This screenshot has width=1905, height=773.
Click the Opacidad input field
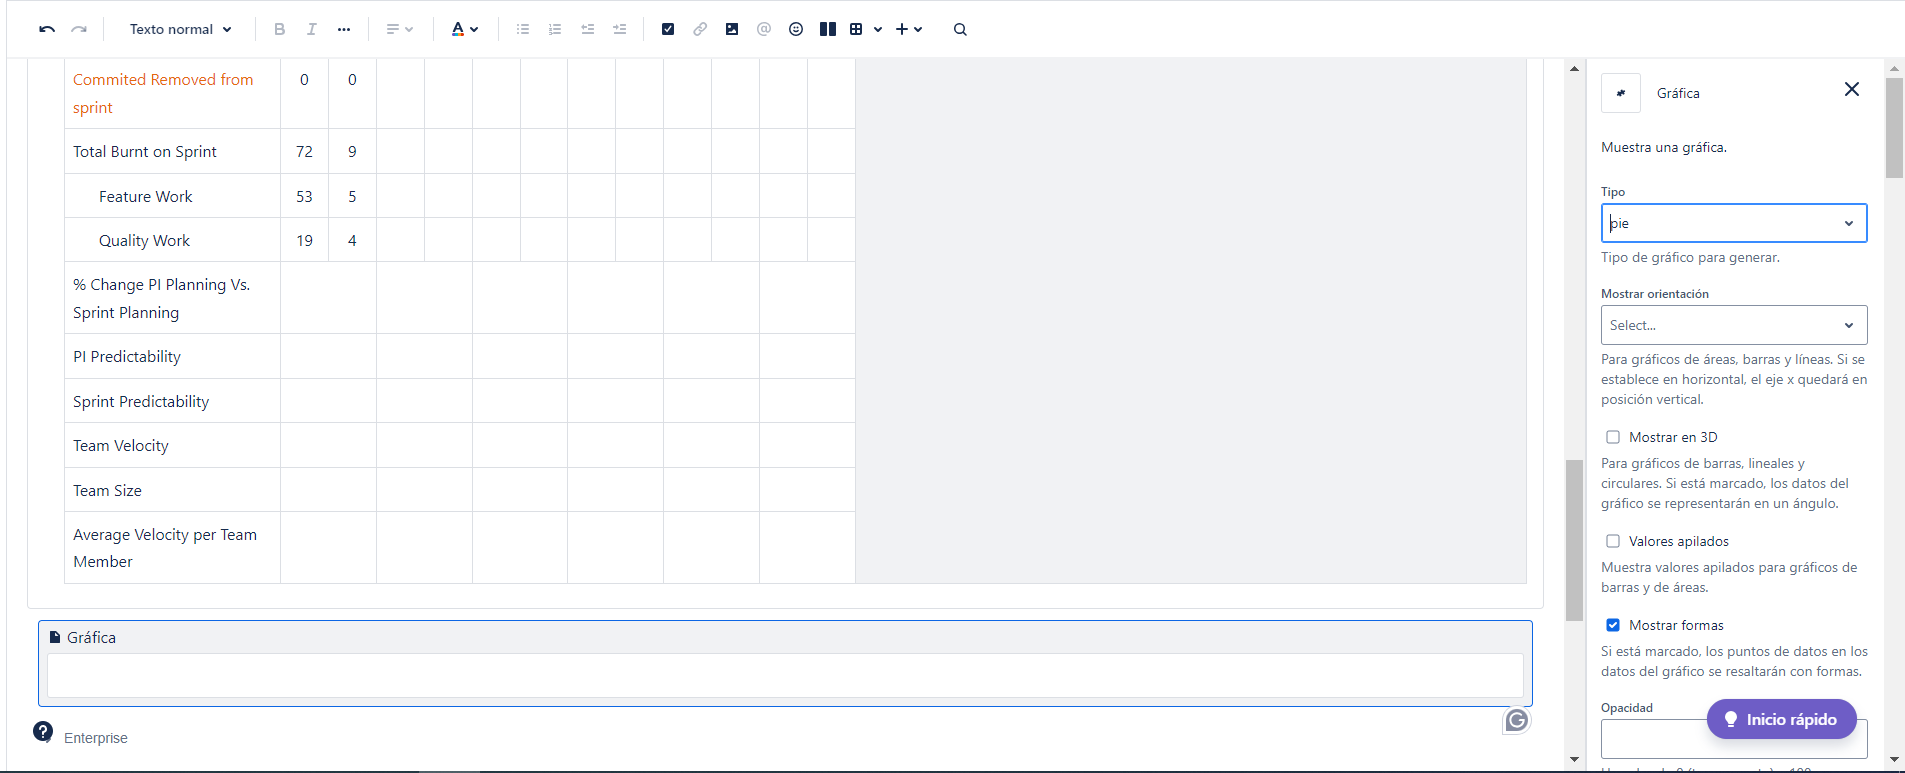pyautogui.click(x=1734, y=739)
